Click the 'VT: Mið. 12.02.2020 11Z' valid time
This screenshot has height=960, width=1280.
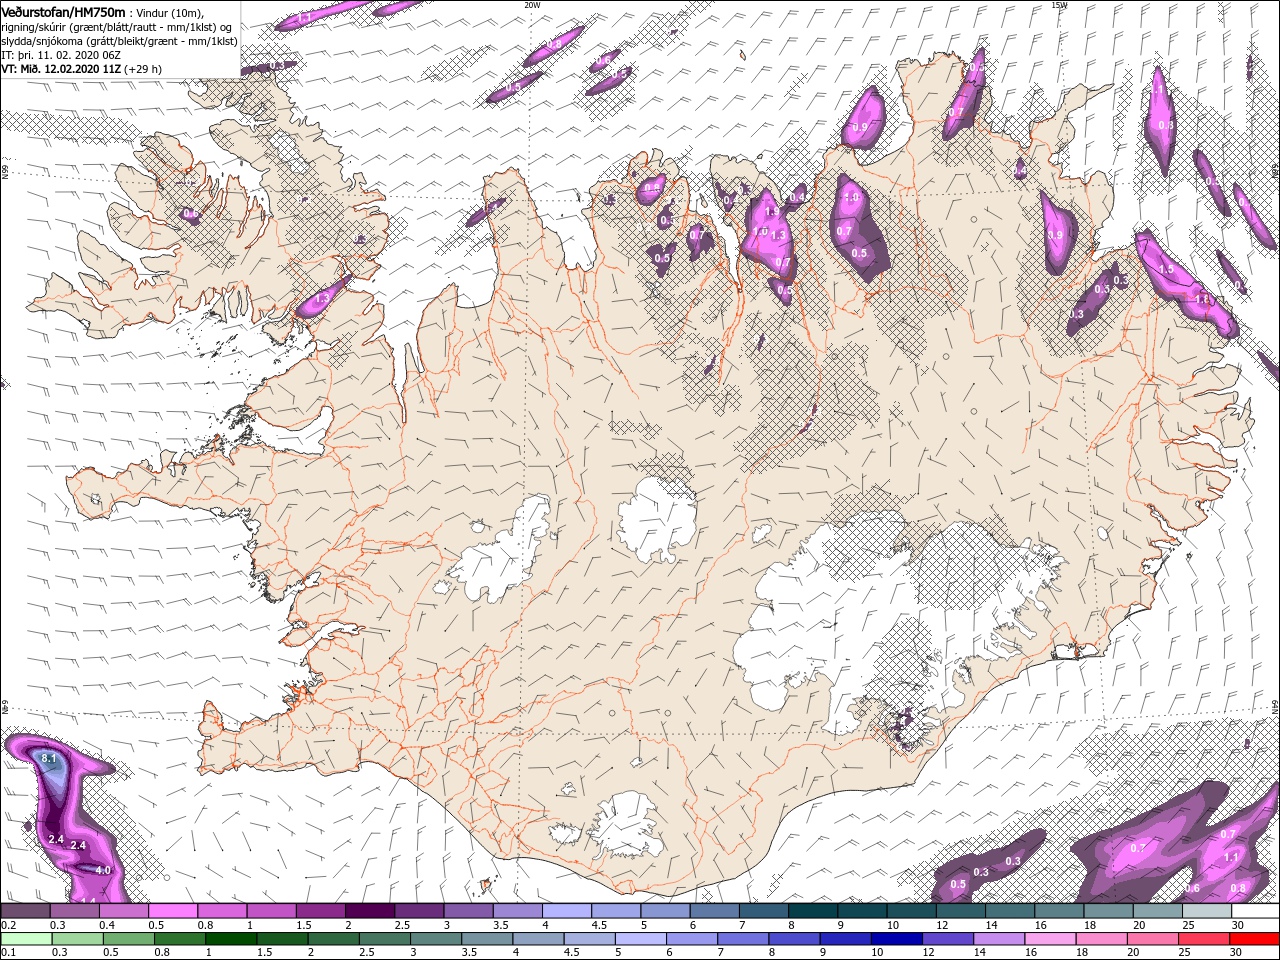tap(61, 69)
